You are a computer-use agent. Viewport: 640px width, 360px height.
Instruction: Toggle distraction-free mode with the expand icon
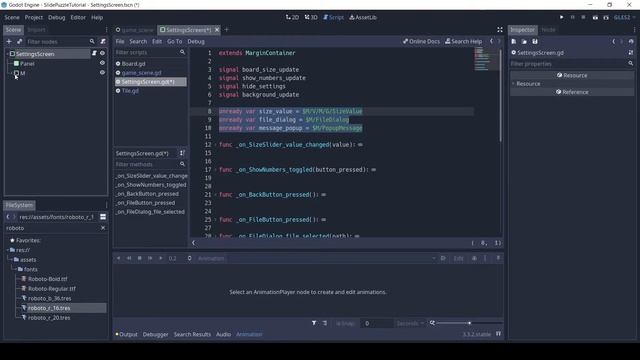pyautogui.click(x=500, y=30)
